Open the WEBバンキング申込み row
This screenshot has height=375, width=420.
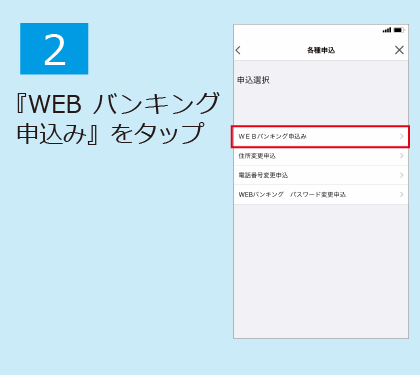pyautogui.click(x=321, y=136)
